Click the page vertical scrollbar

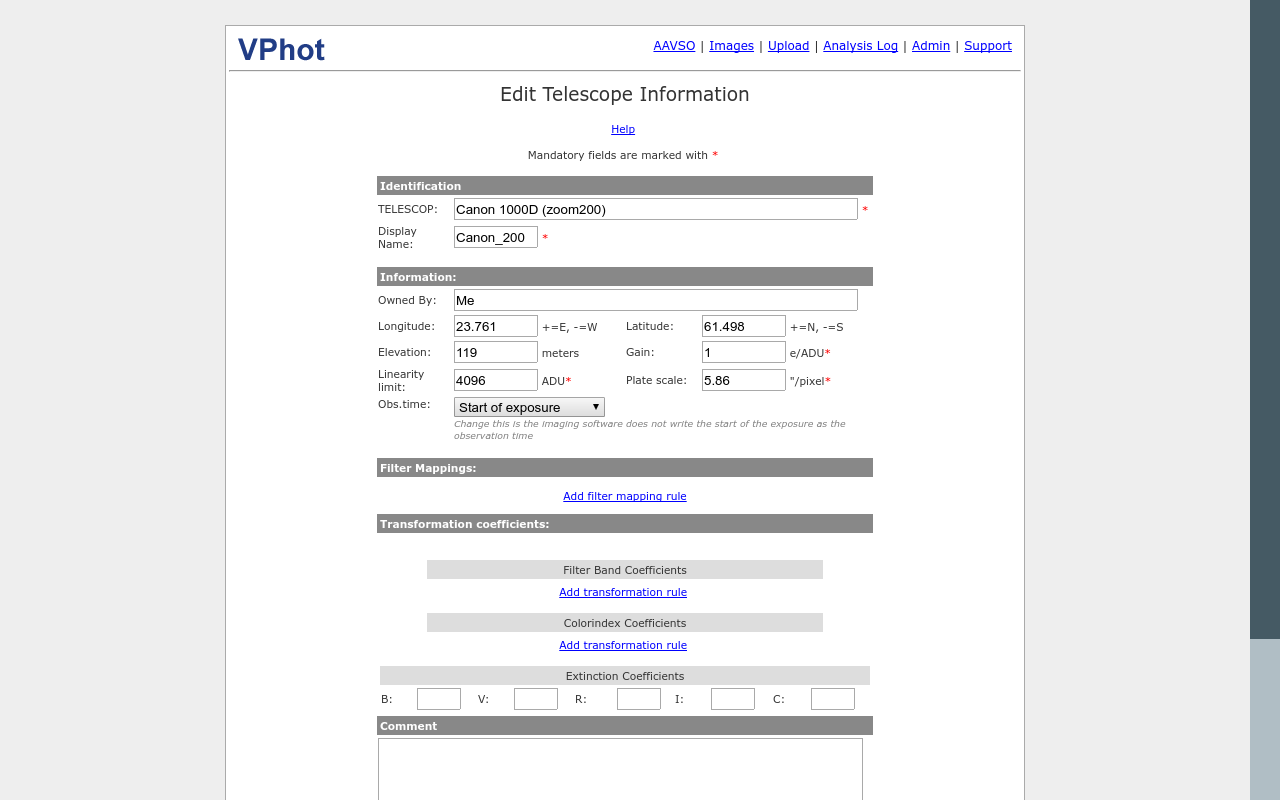[x=1264, y=320]
